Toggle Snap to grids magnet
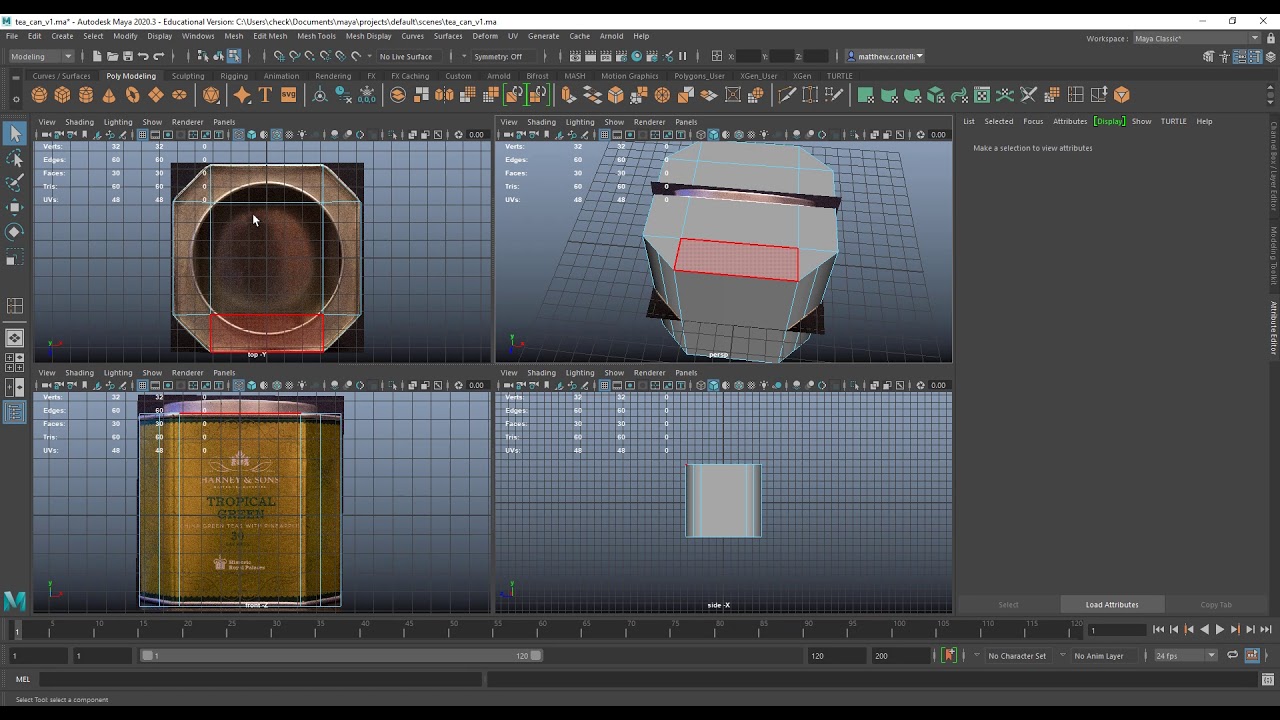The width and height of the screenshot is (1280, 720). point(279,56)
